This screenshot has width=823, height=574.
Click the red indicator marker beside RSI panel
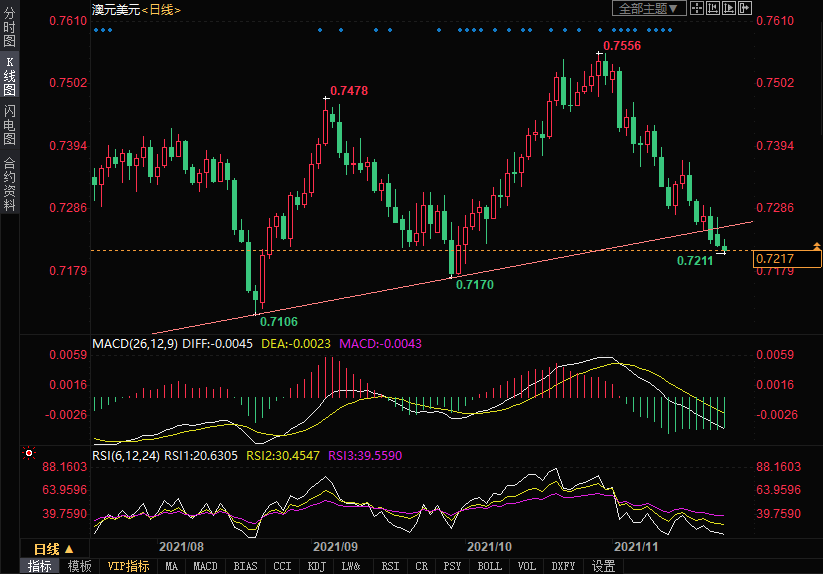(29, 454)
